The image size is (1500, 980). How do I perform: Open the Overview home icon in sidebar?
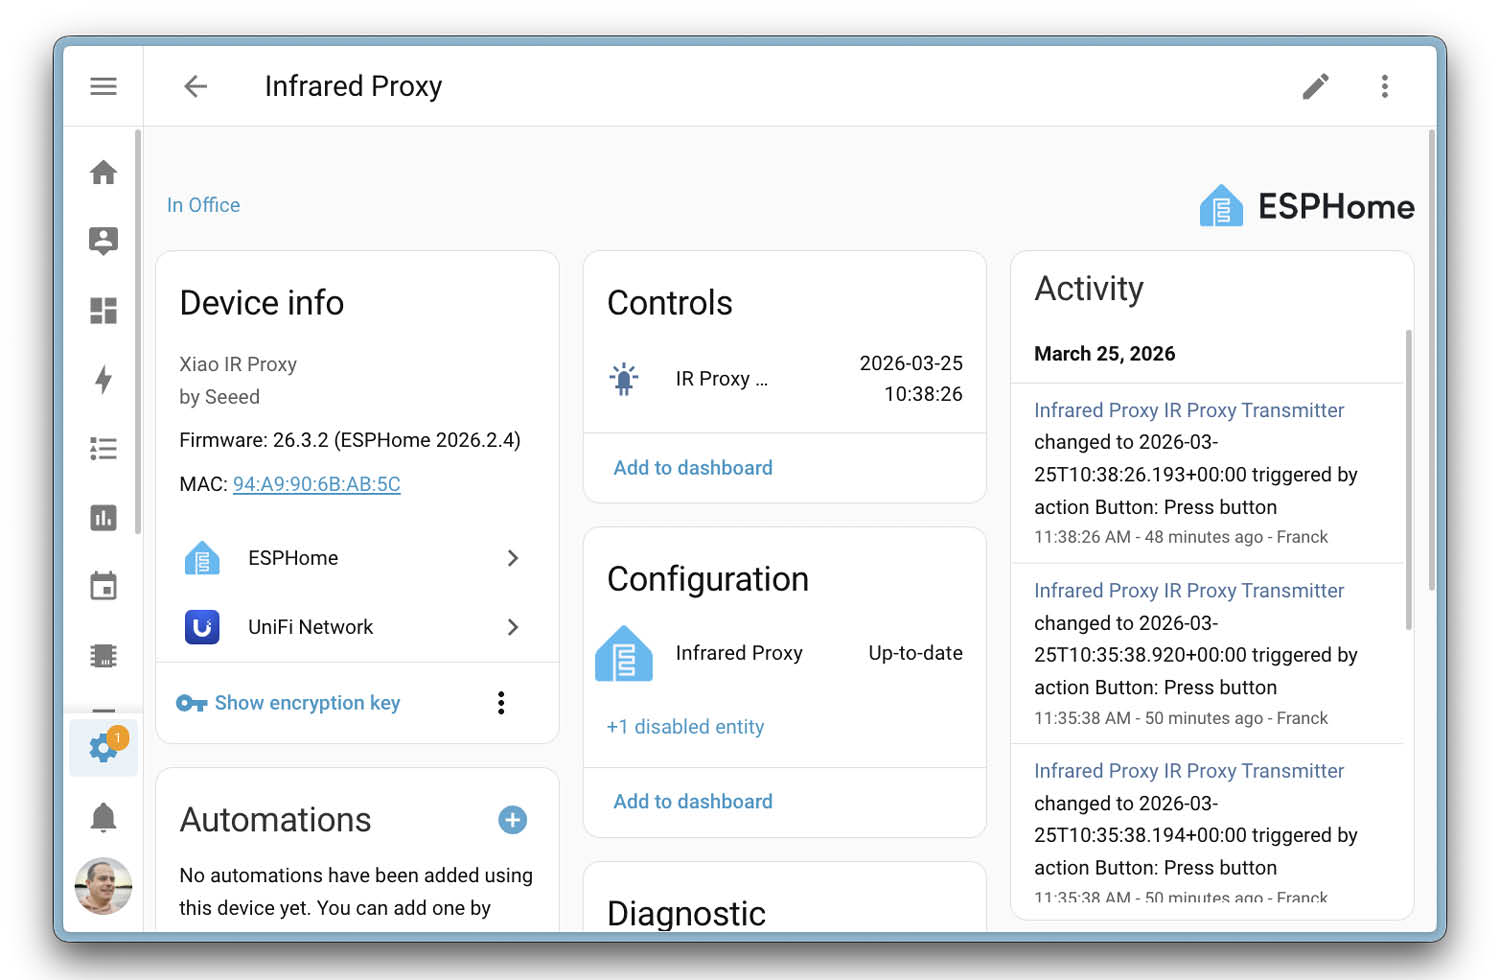click(x=103, y=171)
